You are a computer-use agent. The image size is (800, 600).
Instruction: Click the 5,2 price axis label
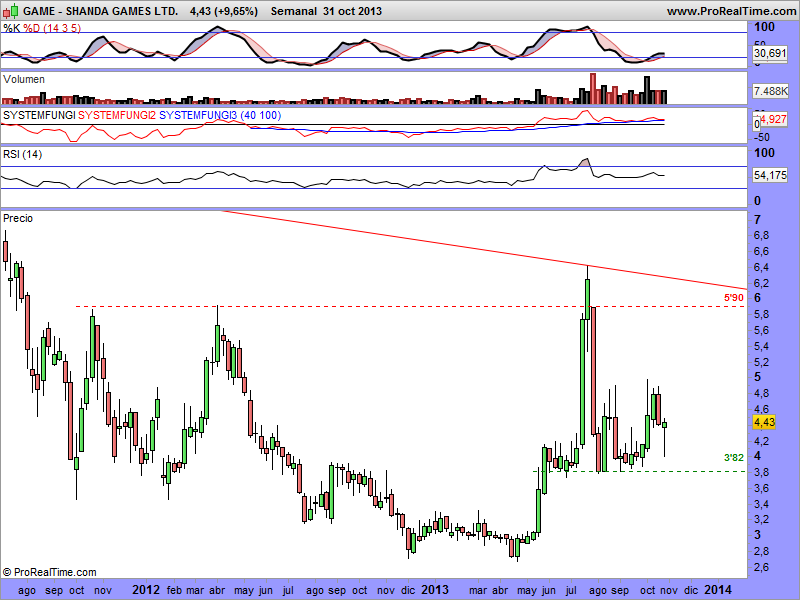[x=762, y=362]
